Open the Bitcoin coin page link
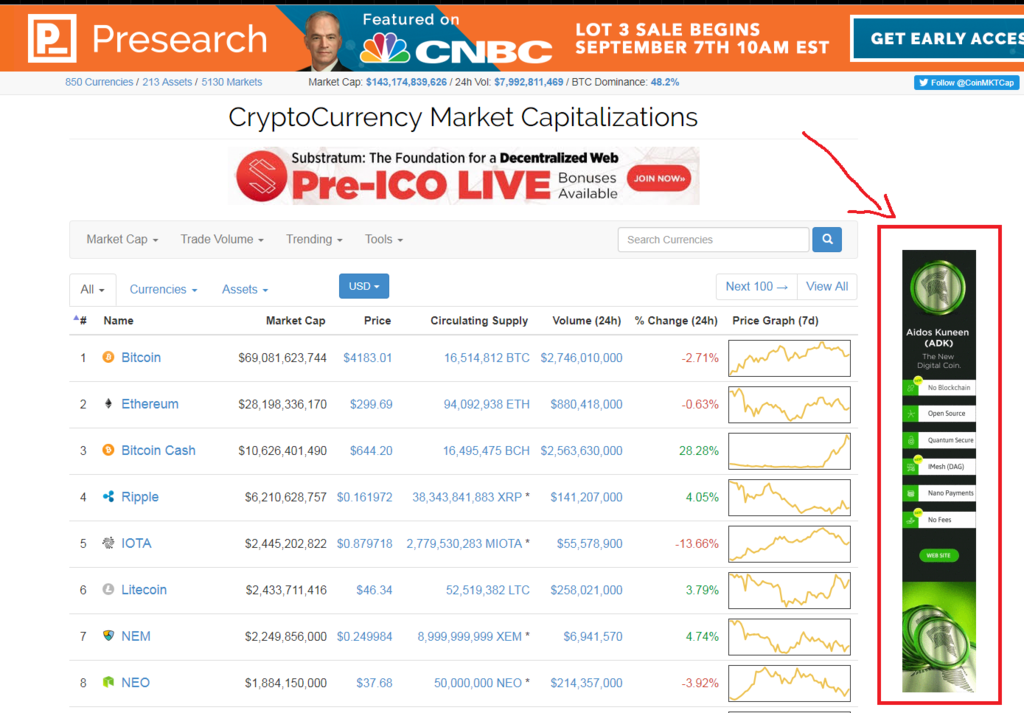Image resolution: width=1024 pixels, height=713 pixels. tap(141, 357)
